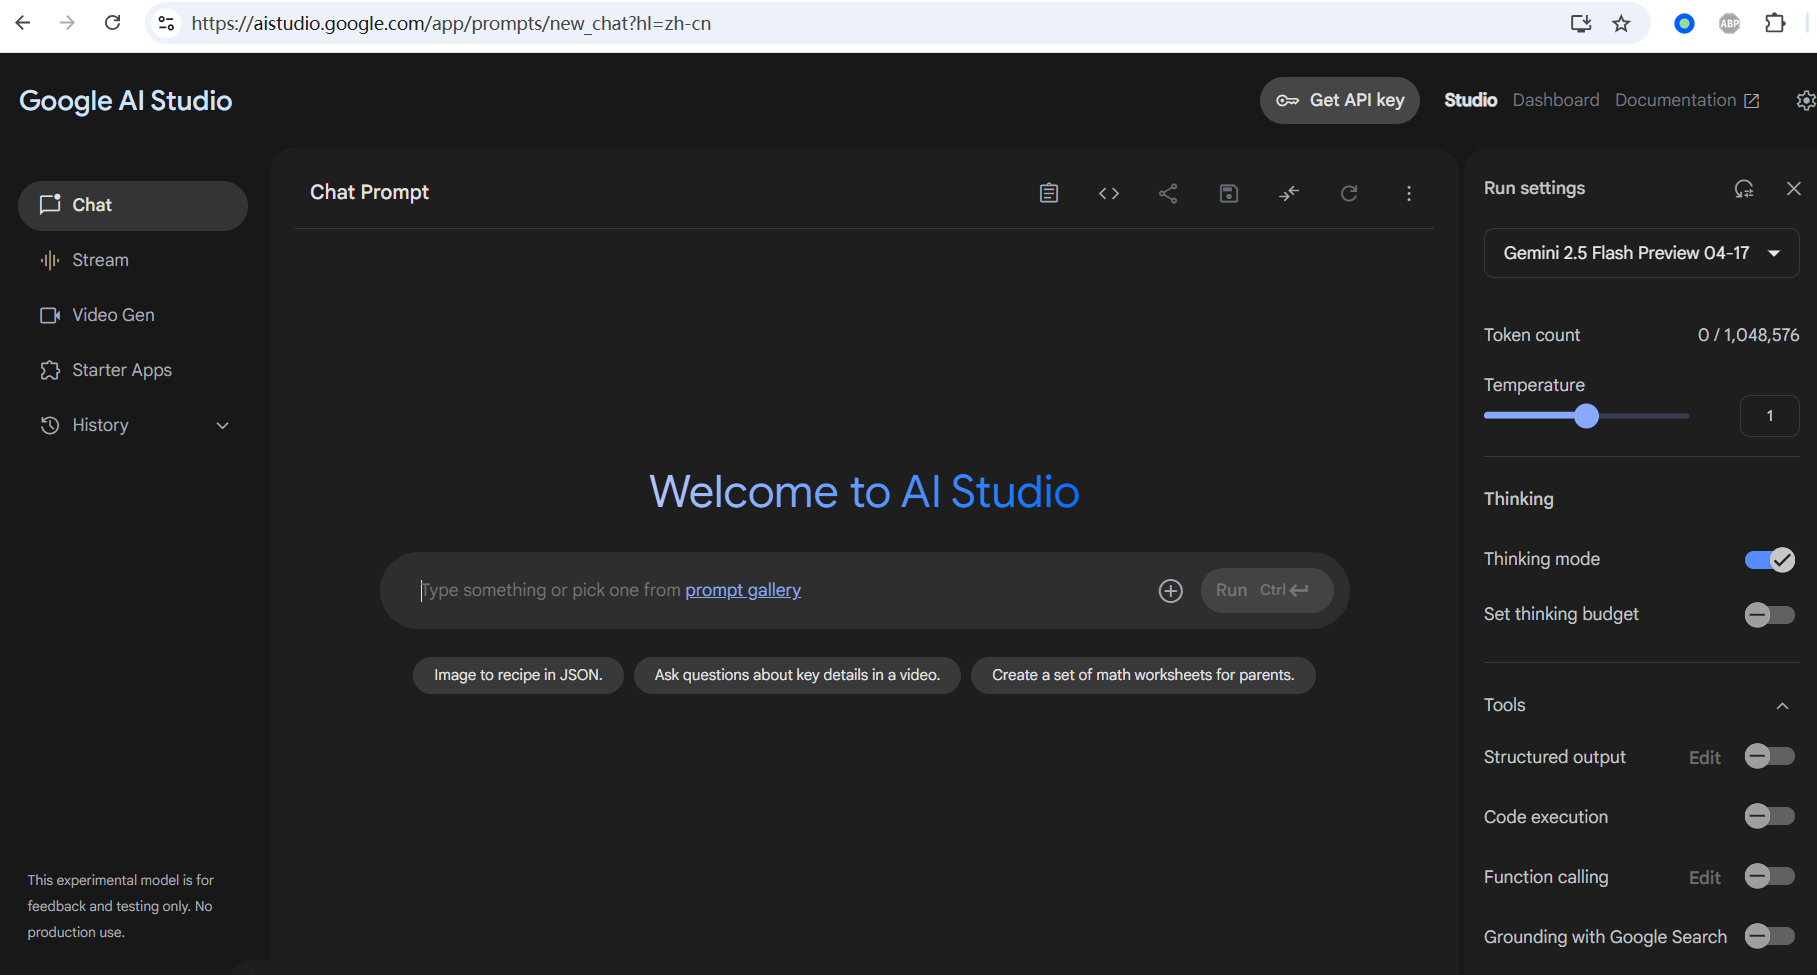Click the plus insert media icon
Viewport: 1817px width, 975px height.
1170,591
